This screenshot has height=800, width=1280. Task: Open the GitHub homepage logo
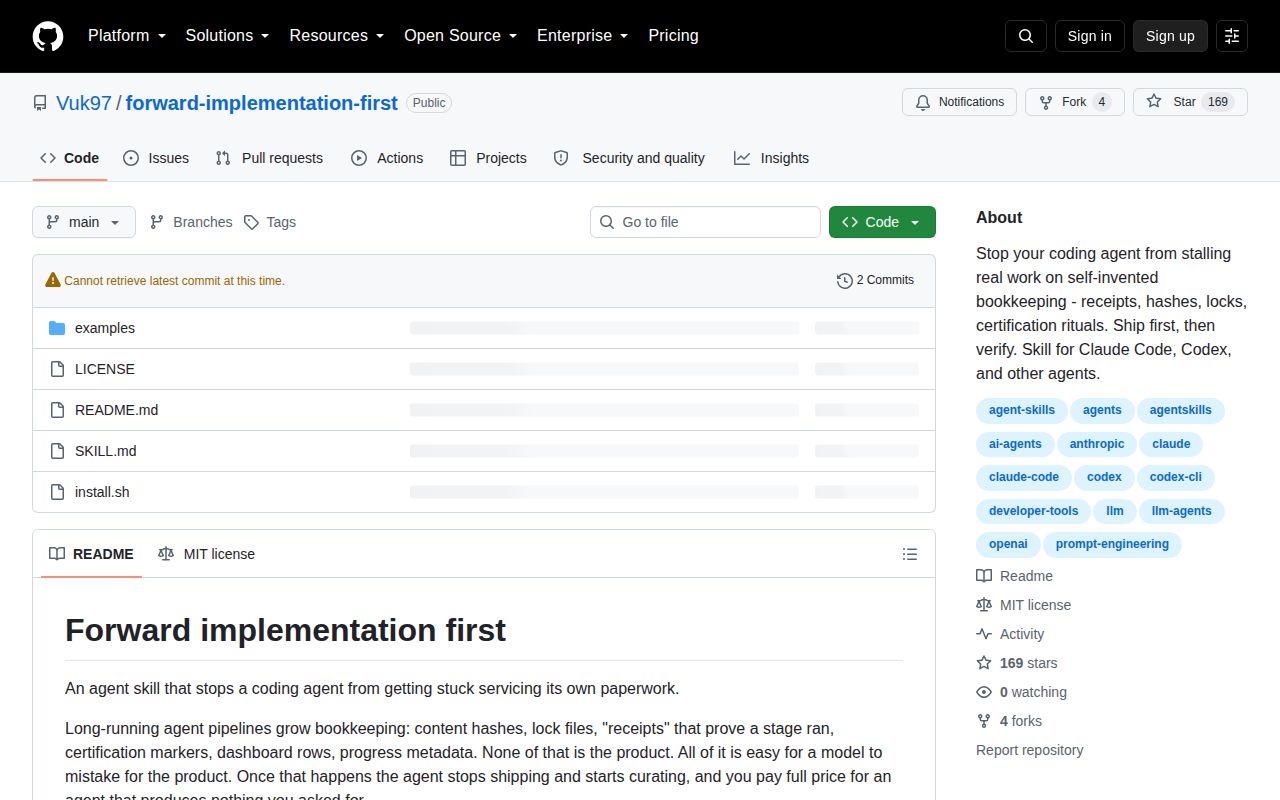point(48,36)
